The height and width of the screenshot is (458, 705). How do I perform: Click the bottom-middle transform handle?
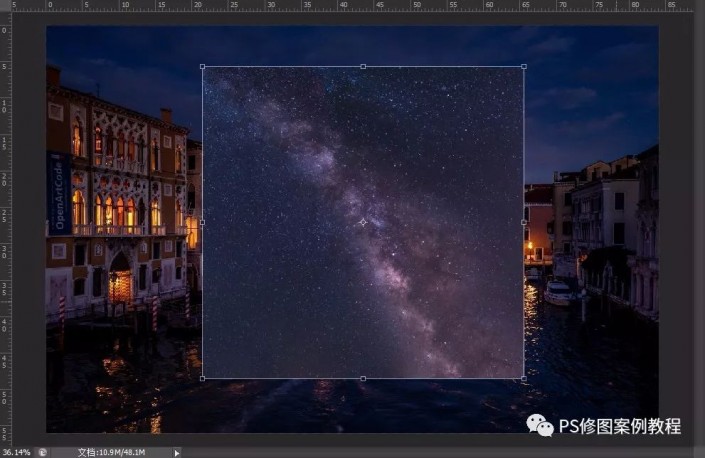363,378
